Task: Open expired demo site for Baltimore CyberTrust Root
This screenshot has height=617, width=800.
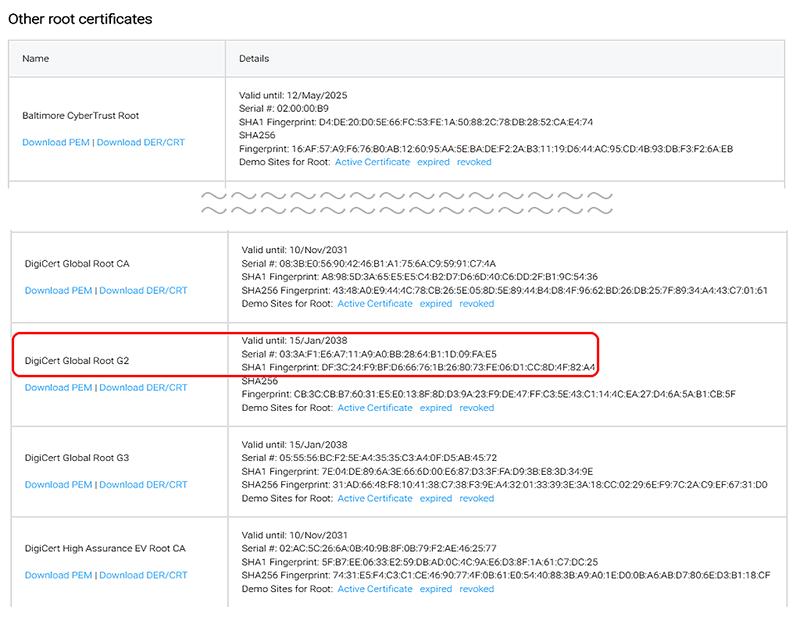Action: (x=433, y=162)
